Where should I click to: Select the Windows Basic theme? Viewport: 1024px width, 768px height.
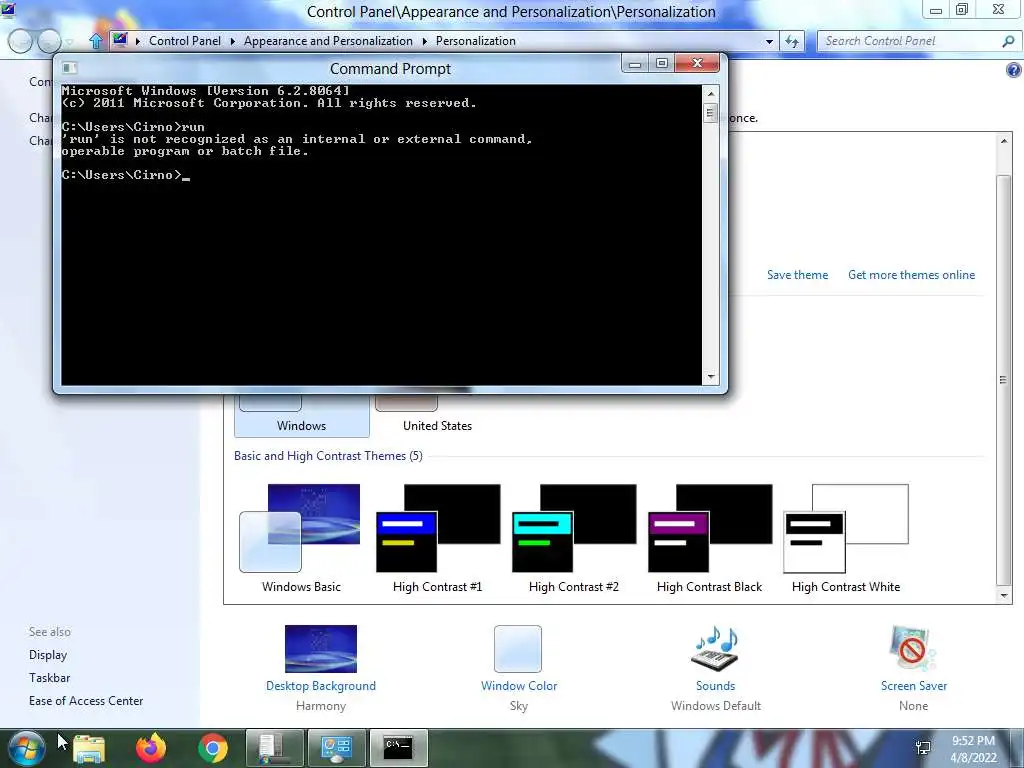point(301,538)
